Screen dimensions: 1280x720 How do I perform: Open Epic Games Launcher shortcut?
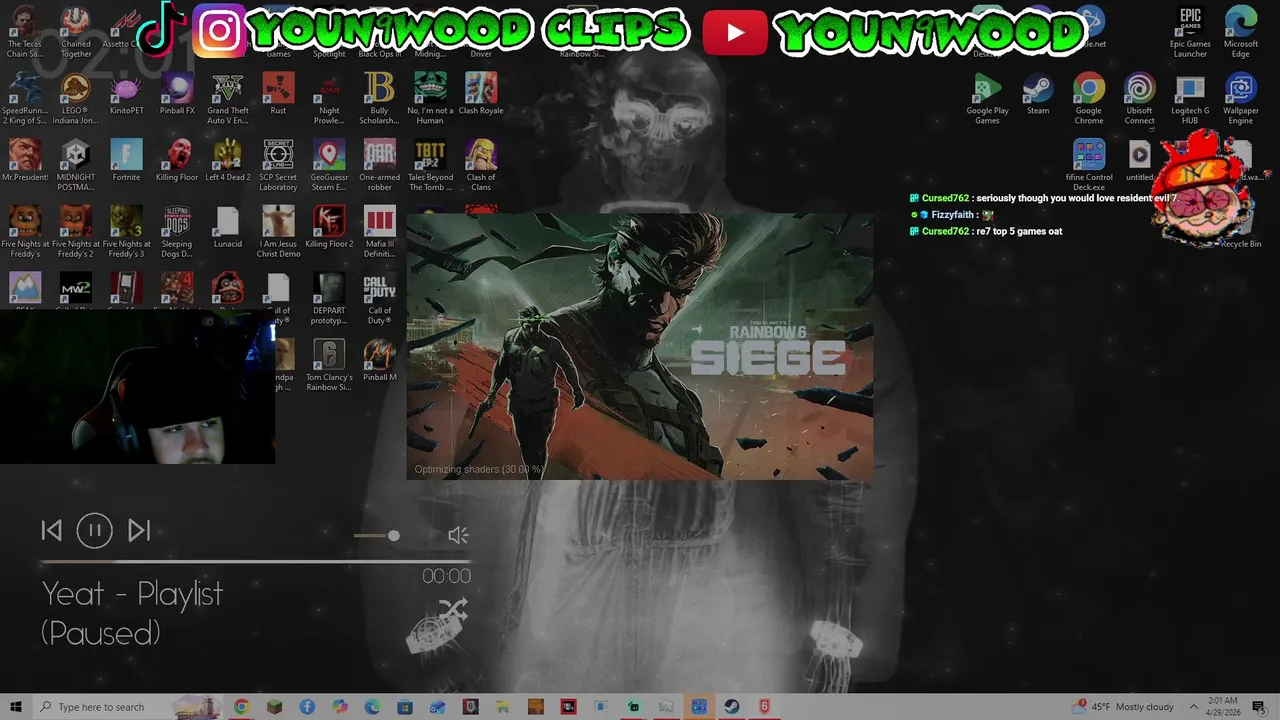pos(1190,32)
